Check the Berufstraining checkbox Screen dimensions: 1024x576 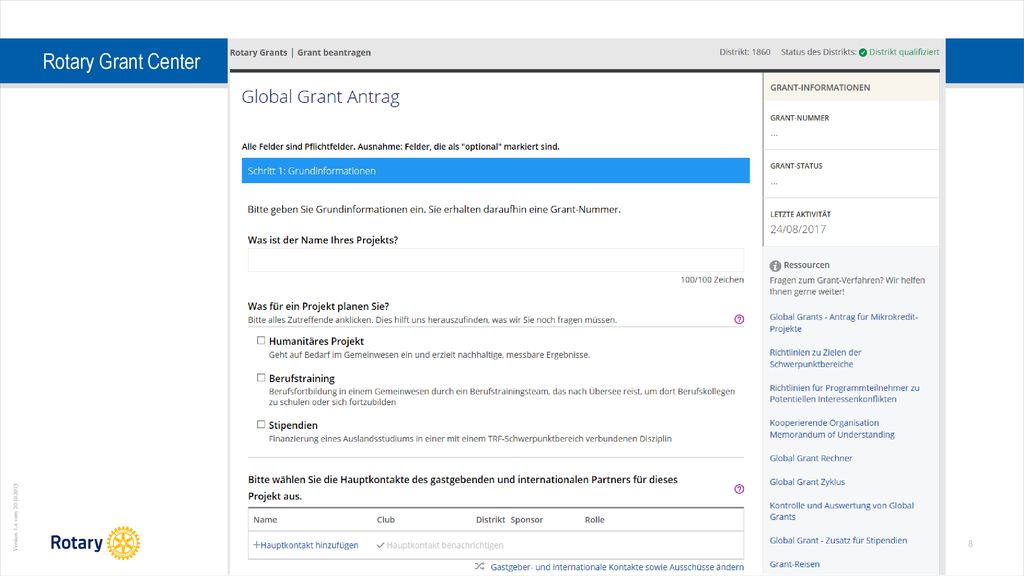[x=261, y=377]
